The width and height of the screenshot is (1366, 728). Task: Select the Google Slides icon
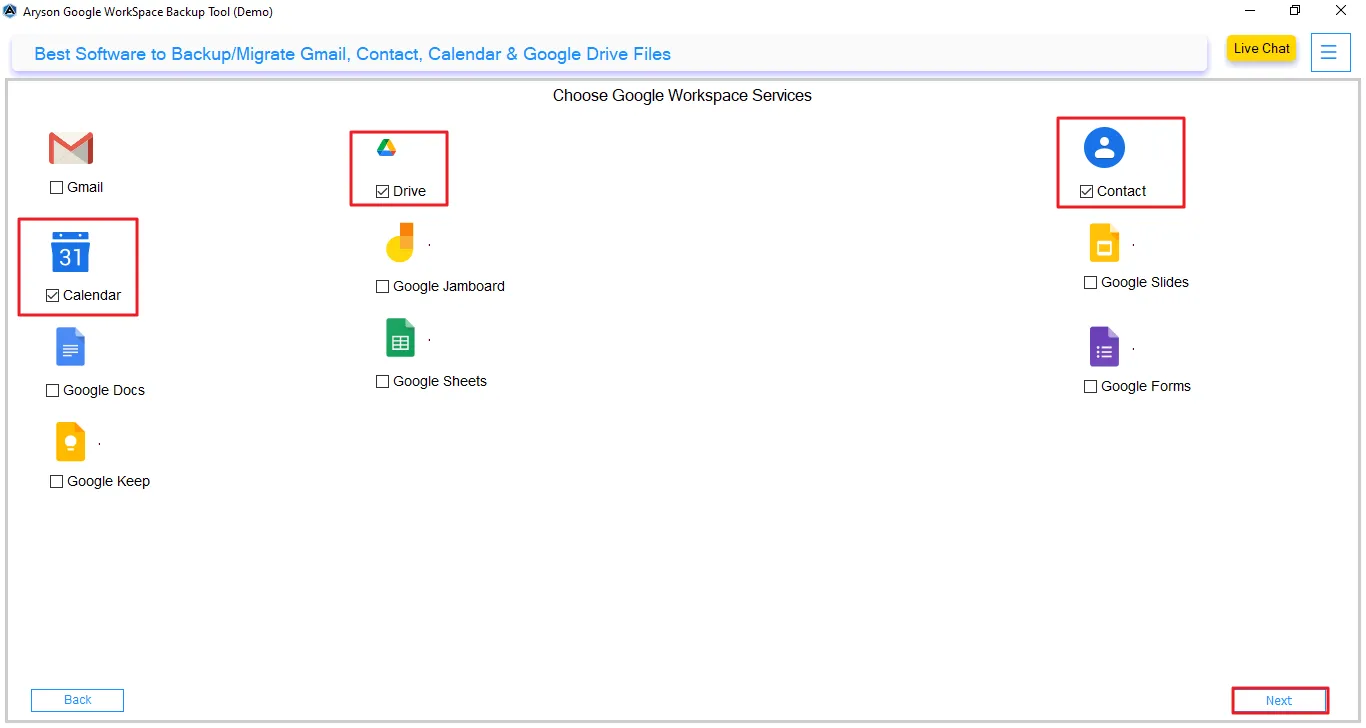point(1104,242)
